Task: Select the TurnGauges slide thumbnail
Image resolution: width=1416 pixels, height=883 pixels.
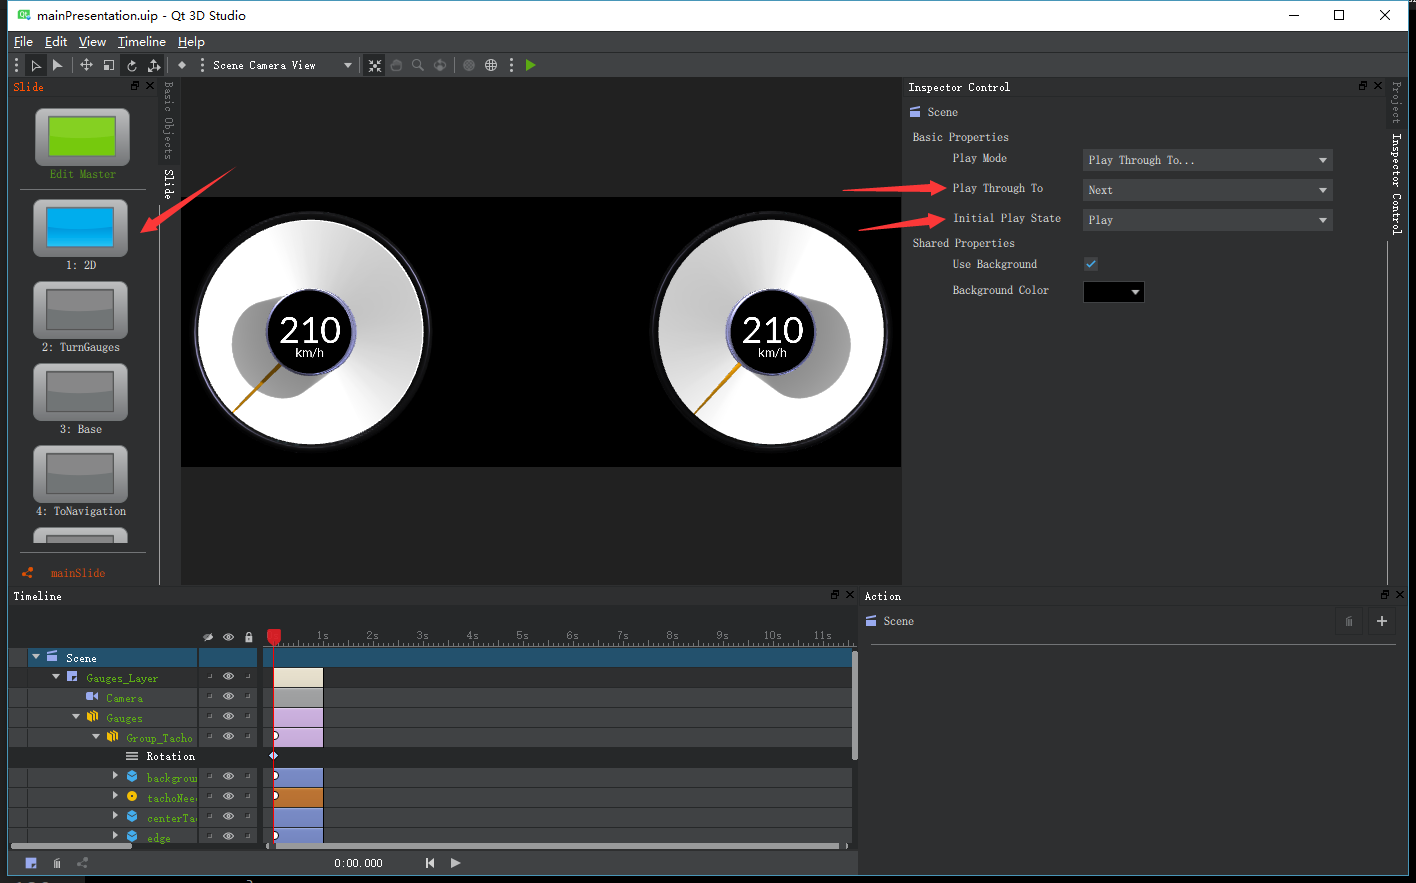Action: point(80,311)
